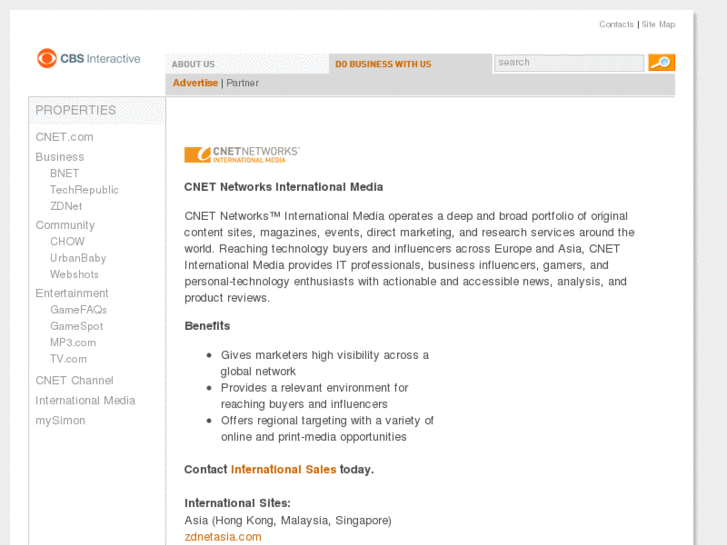
Task: Focus the search input field
Action: point(569,63)
